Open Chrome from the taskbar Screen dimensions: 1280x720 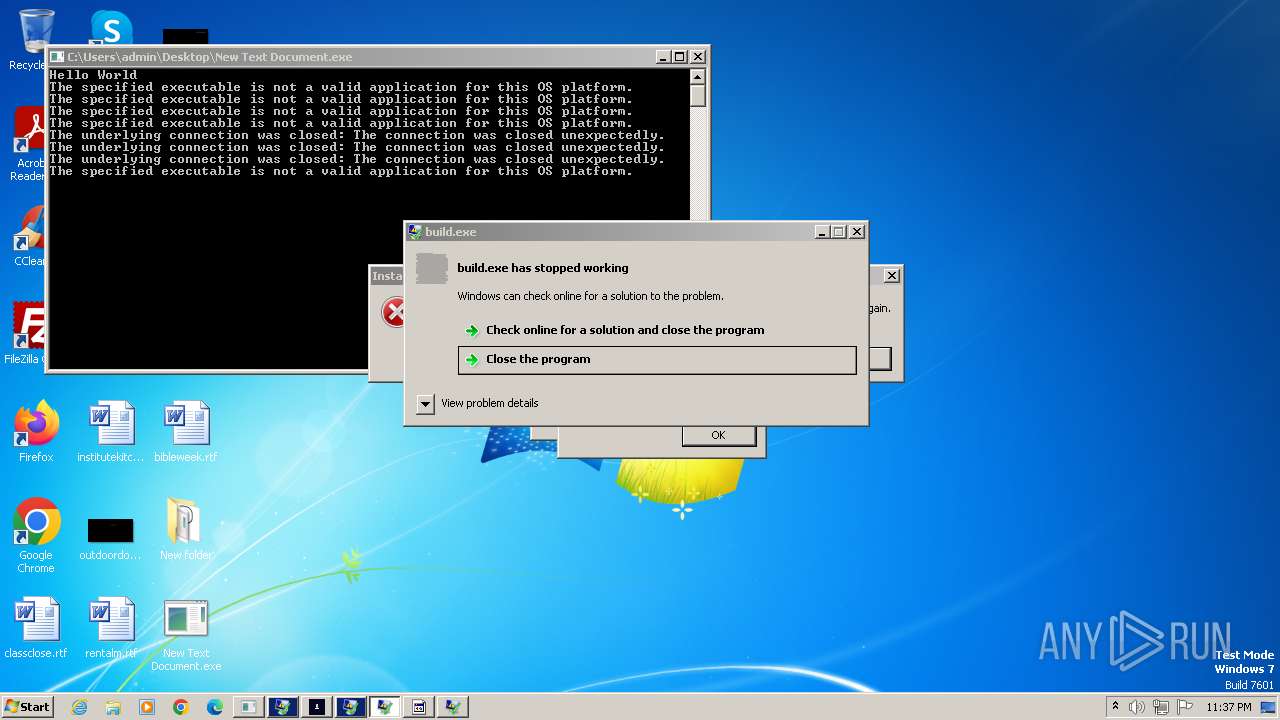181,707
